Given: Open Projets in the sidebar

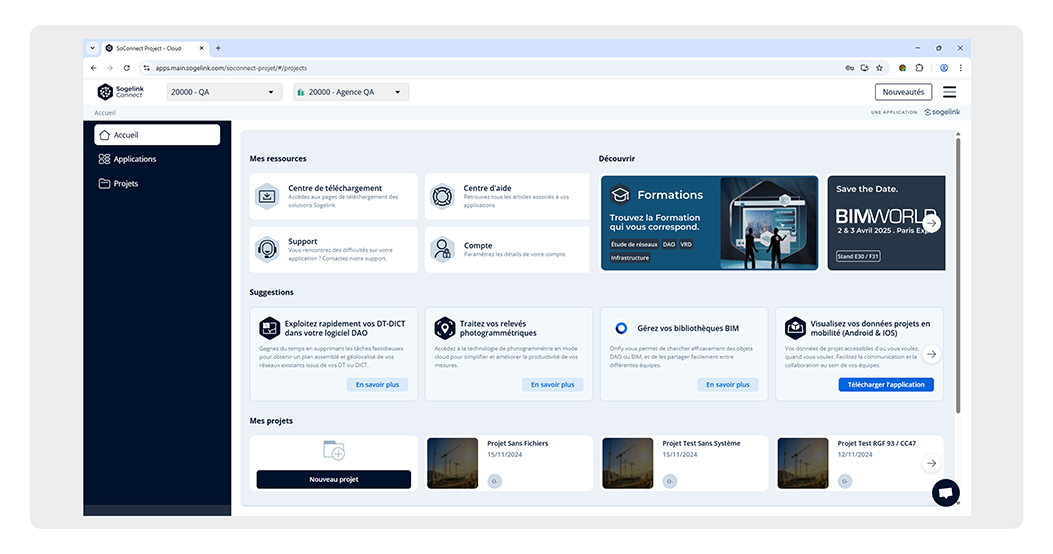Looking at the screenshot, I should coord(126,184).
